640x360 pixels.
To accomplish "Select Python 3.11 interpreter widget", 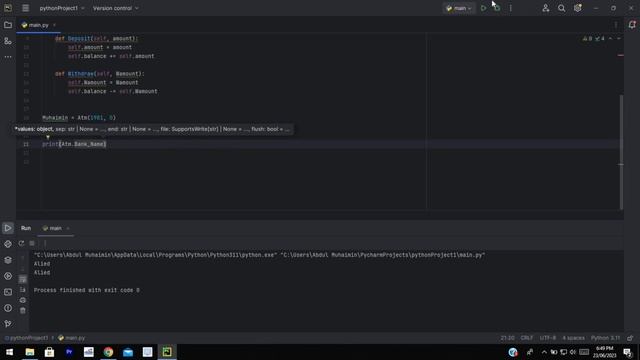I will [605, 338].
